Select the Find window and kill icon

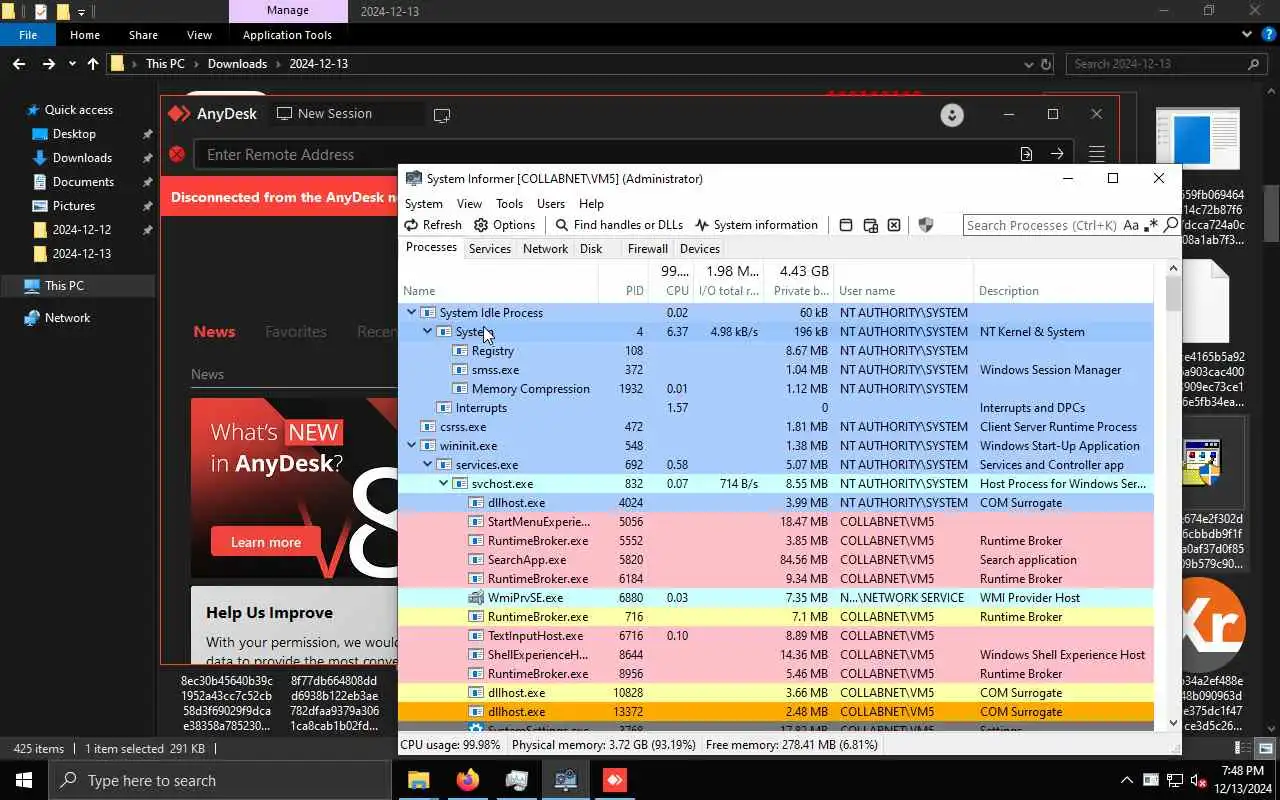[894, 225]
